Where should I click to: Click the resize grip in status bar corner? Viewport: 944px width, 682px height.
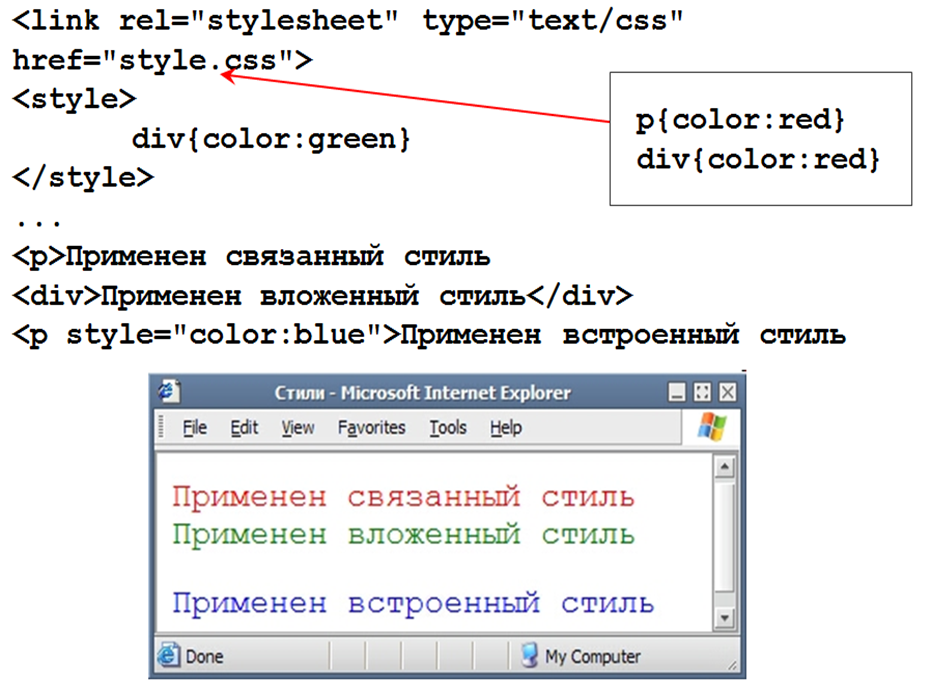point(734,664)
